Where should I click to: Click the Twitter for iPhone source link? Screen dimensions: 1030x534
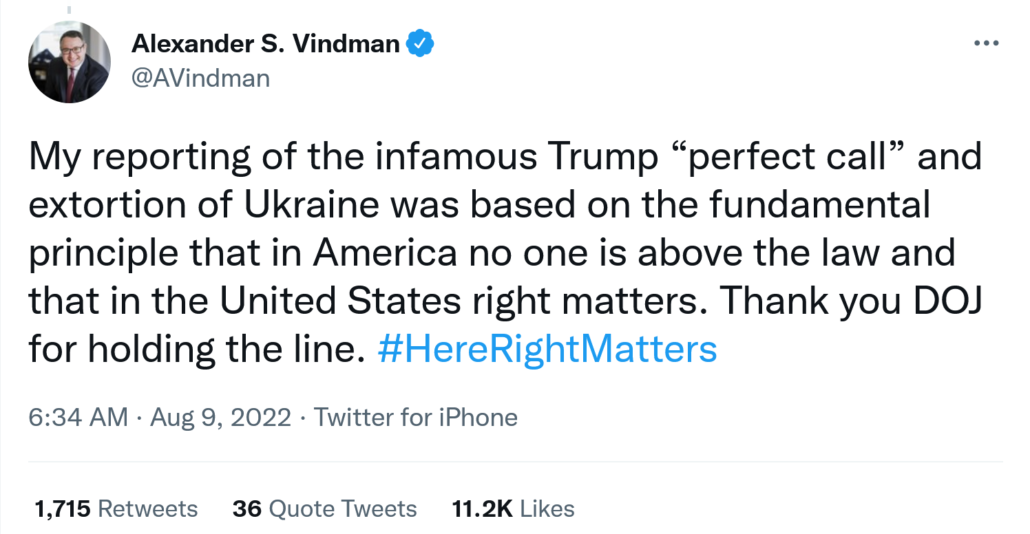click(416, 416)
